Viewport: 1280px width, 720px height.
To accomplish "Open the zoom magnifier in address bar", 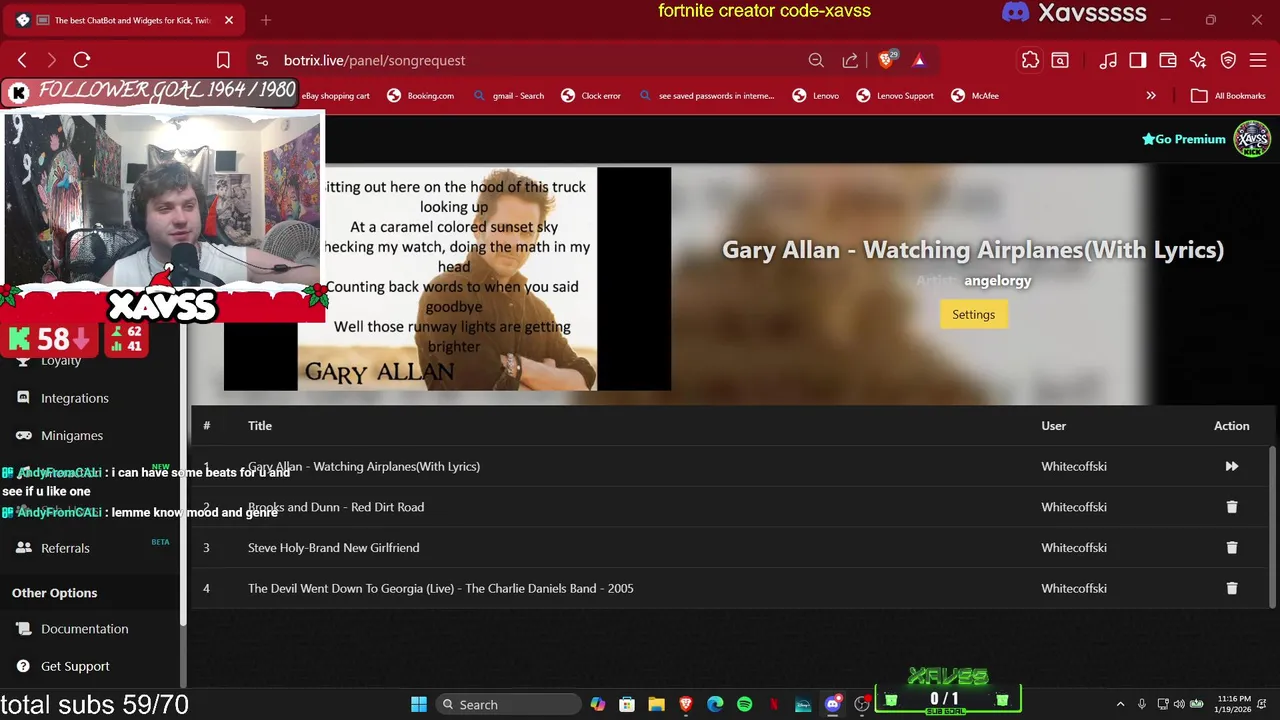I will pos(816,60).
